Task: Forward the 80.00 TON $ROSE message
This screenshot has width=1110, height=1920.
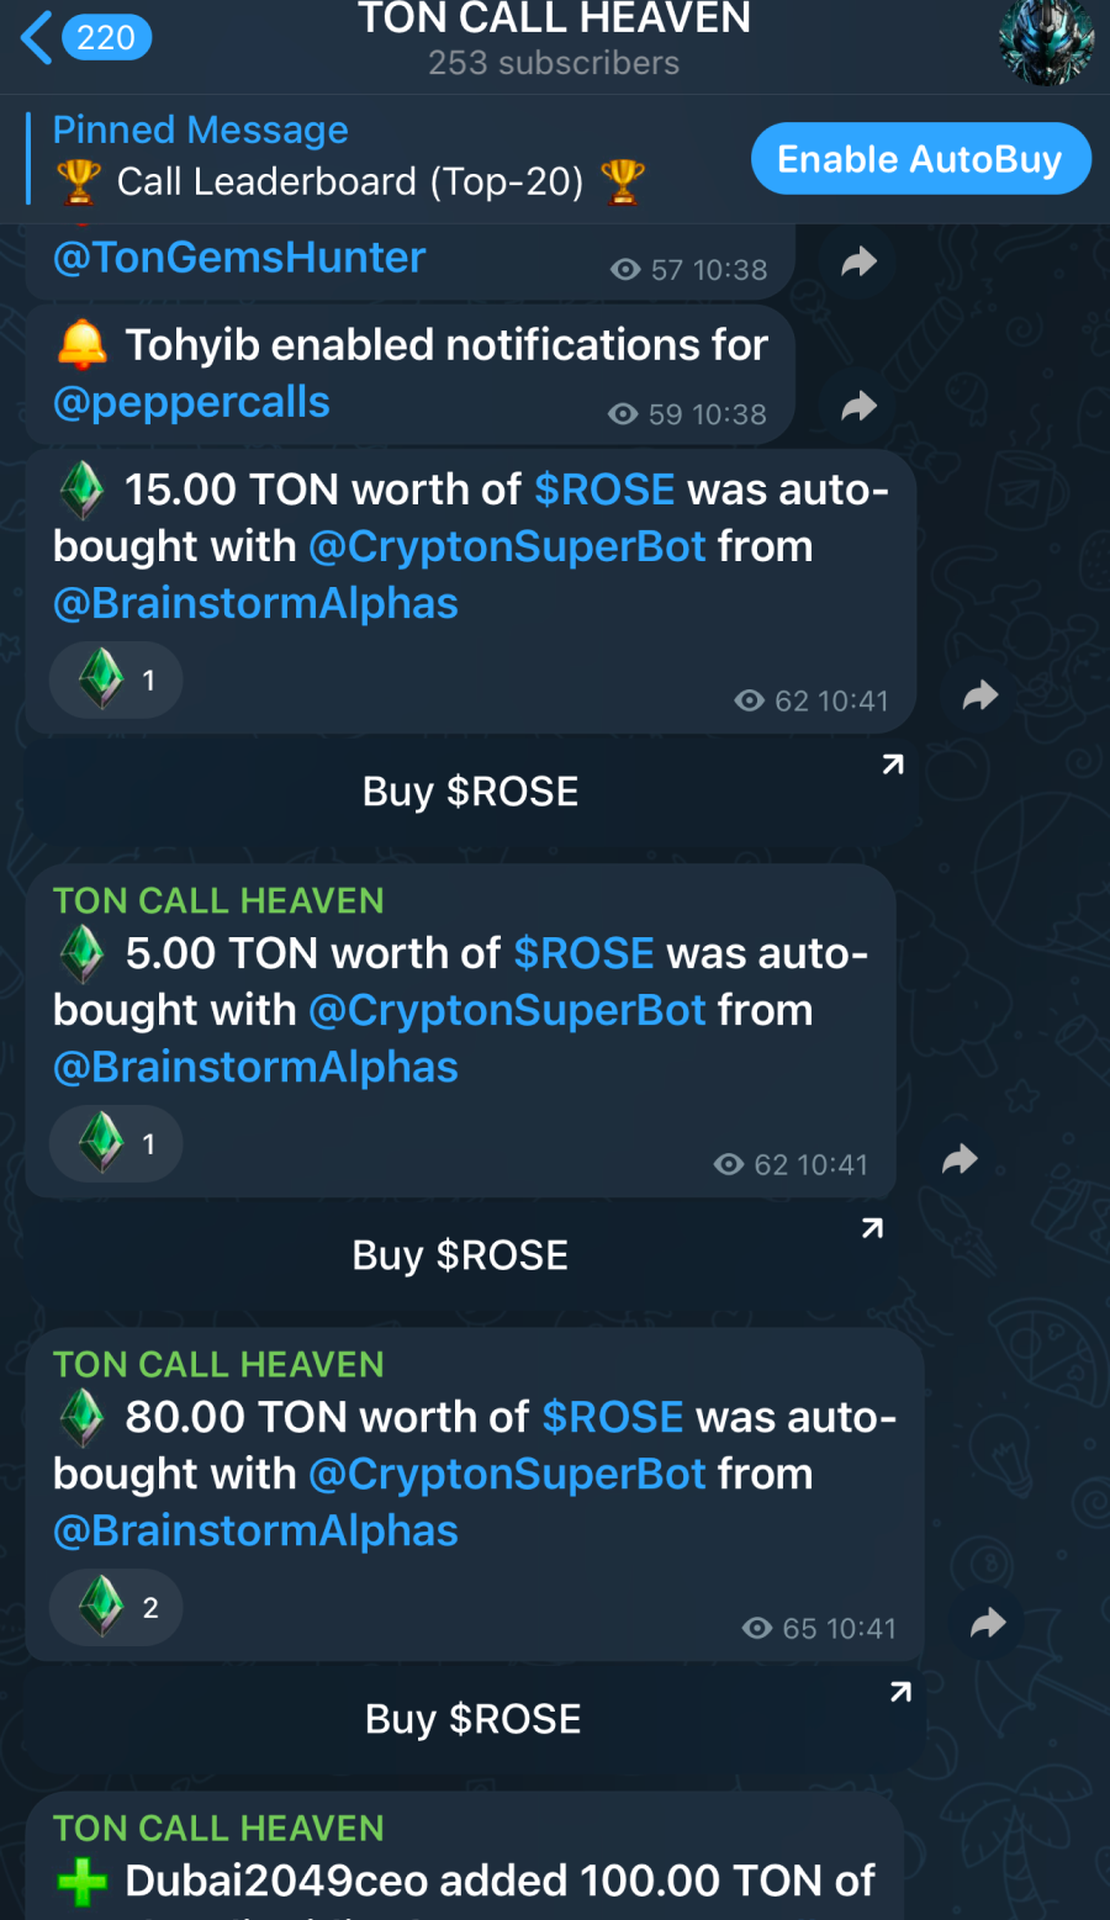Action: (x=988, y=1623)
